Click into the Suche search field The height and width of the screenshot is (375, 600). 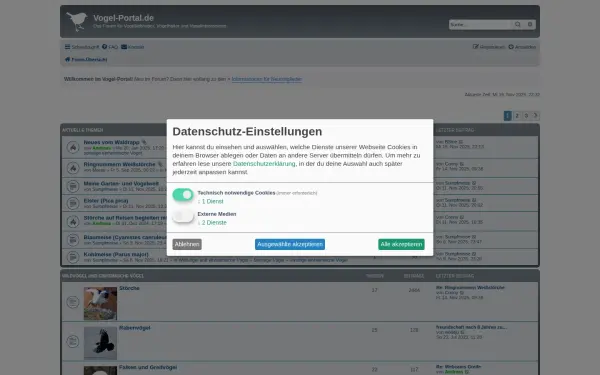(481, 24)
